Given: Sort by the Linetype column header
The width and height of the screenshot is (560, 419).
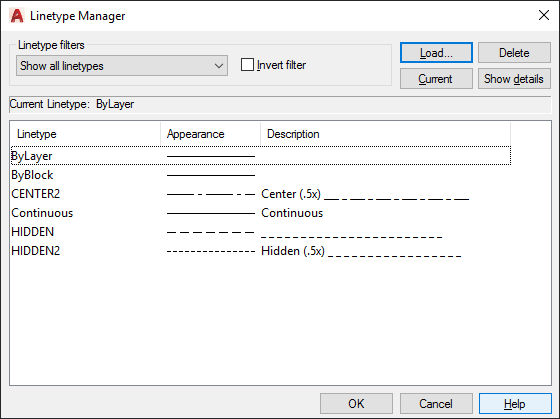Looking at the screenshot, I should click(x=85, y=134).
